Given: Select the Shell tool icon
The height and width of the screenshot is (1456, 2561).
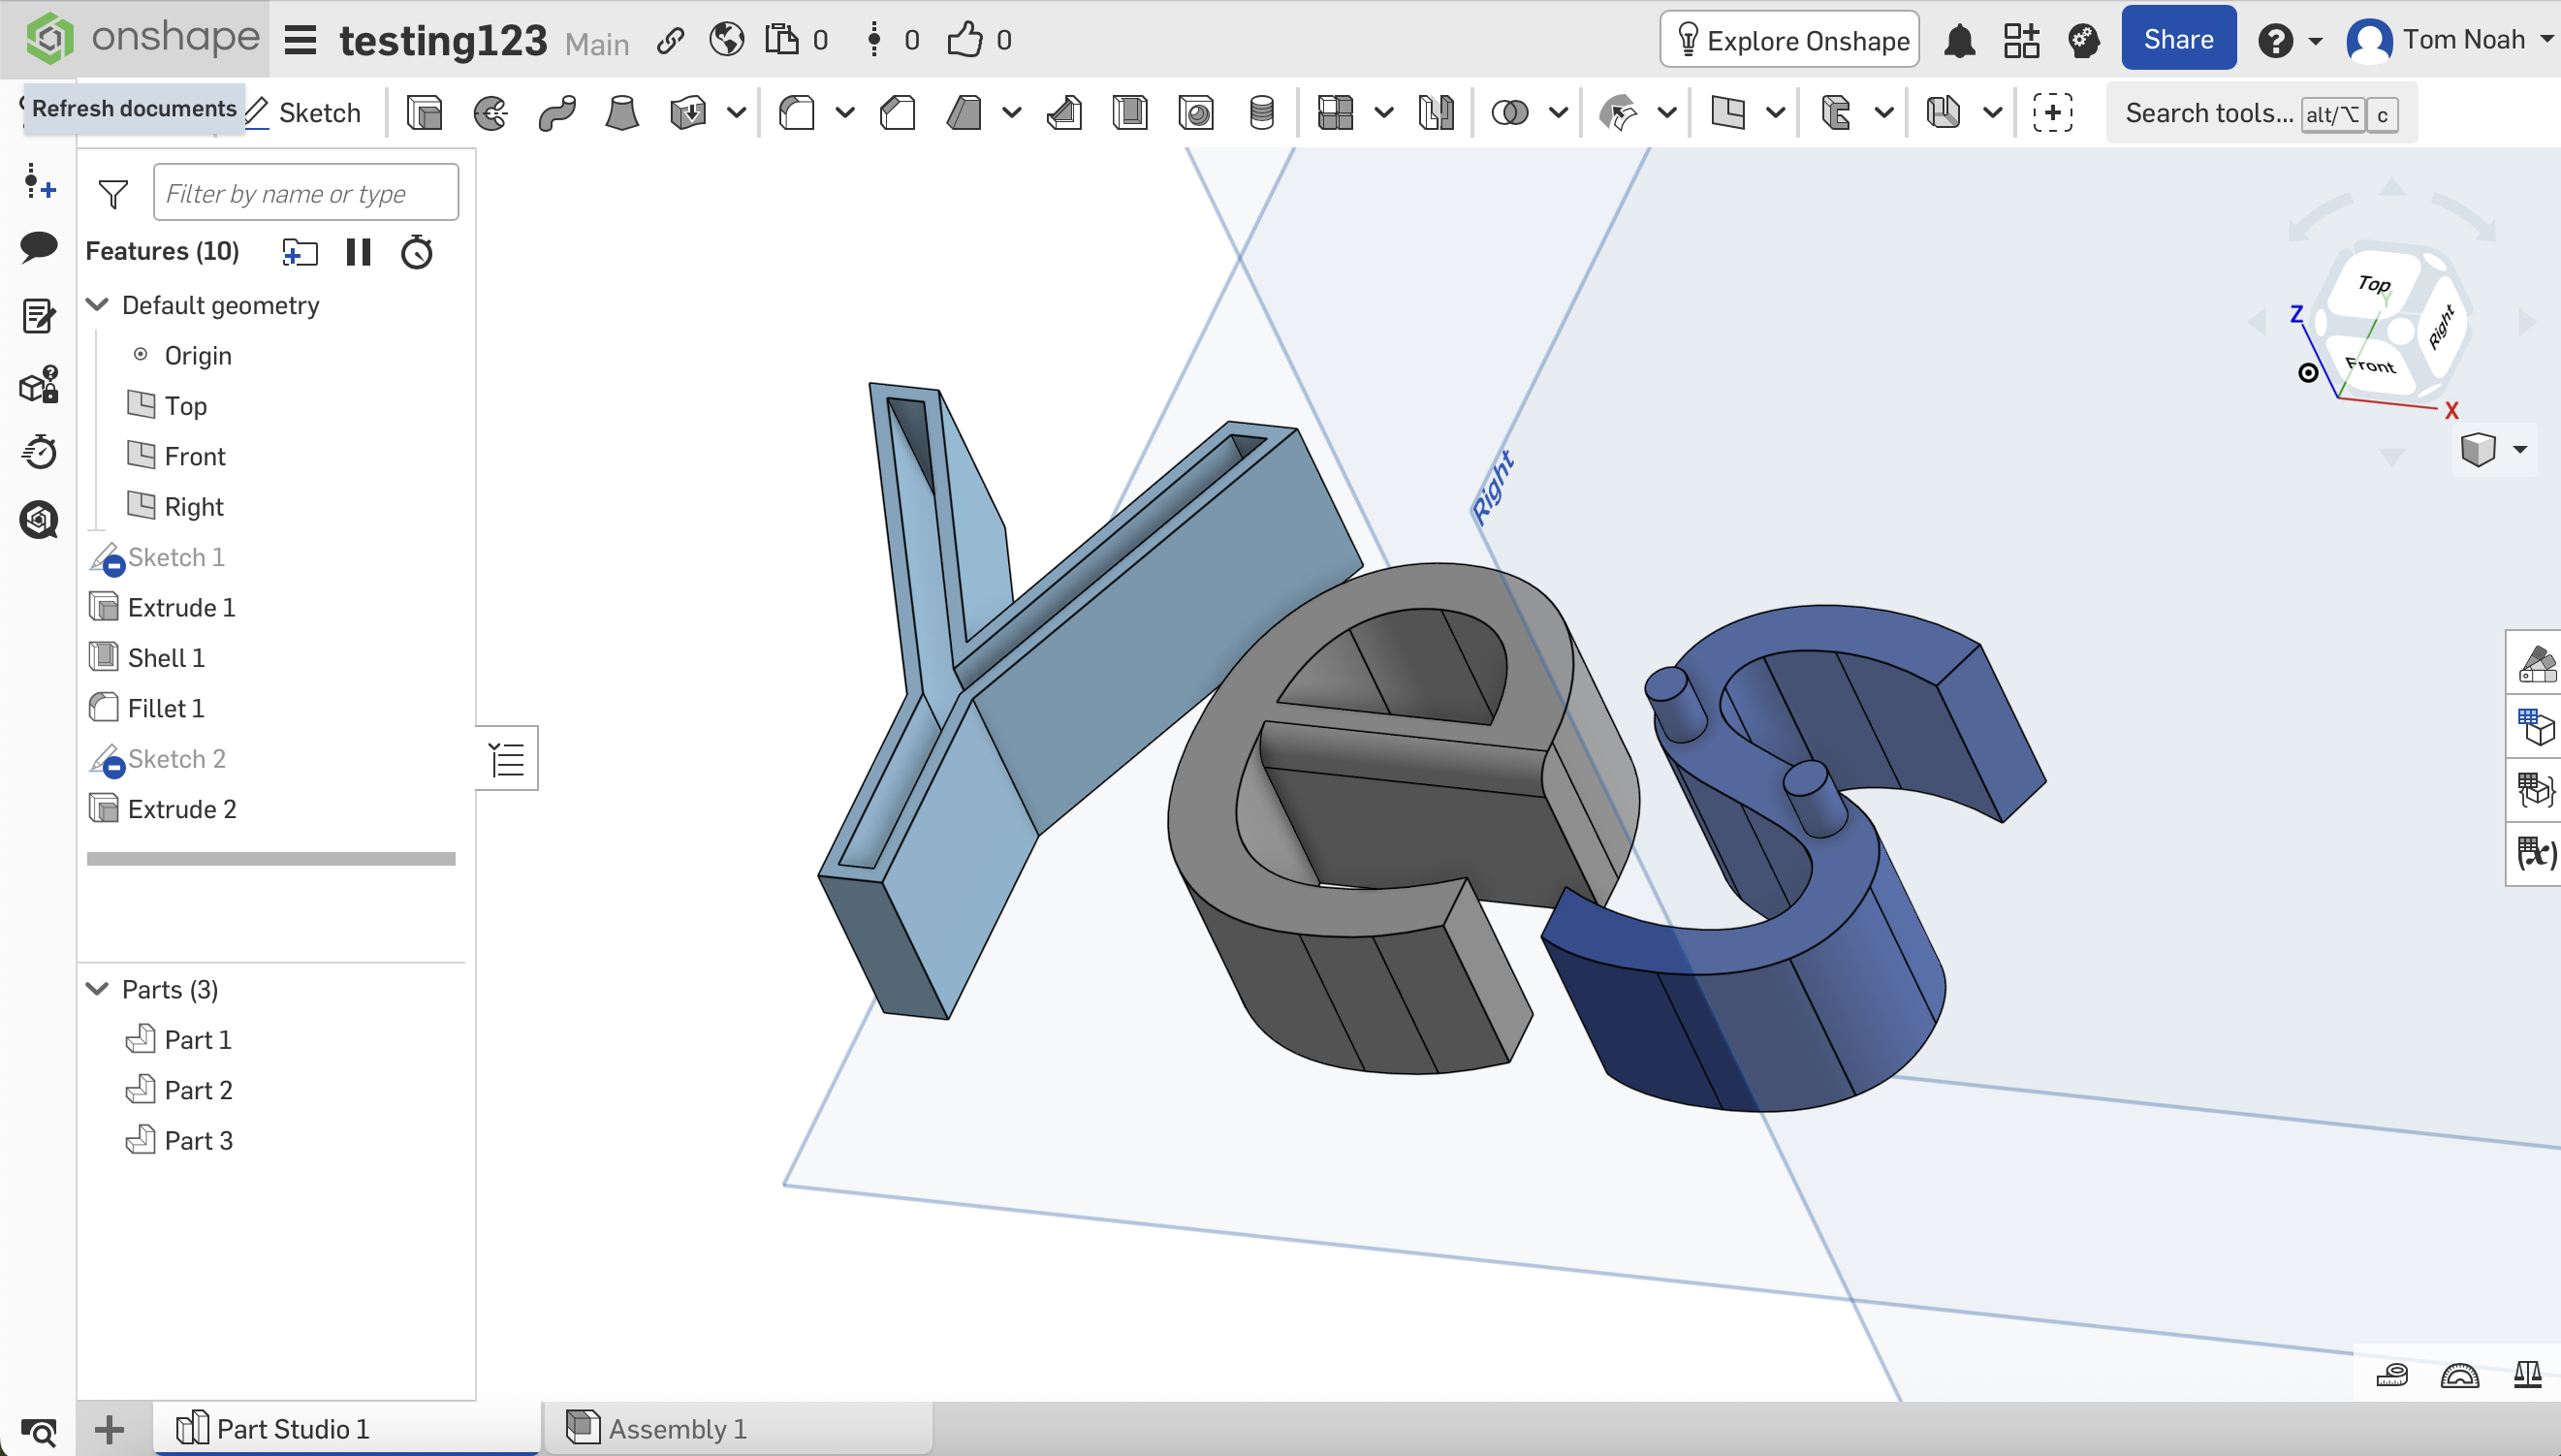Looking at the screenshot, I should (1130, 113).
